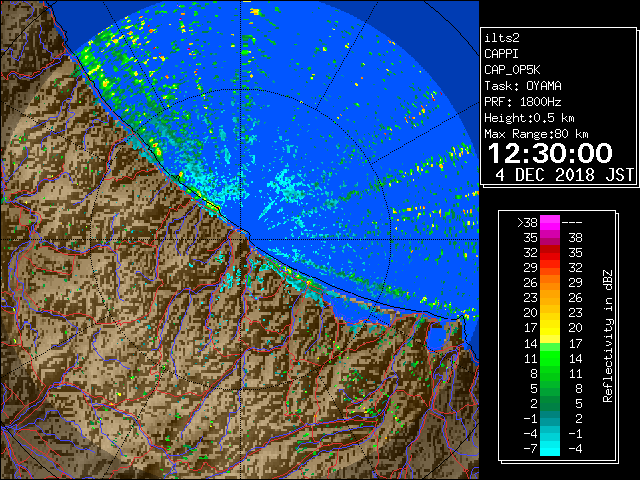The width and height of the screenshot is (640, 480).
Task: Click the '---' label beside the top swatch
Action: pyautogui.click(x=572, y=223)
